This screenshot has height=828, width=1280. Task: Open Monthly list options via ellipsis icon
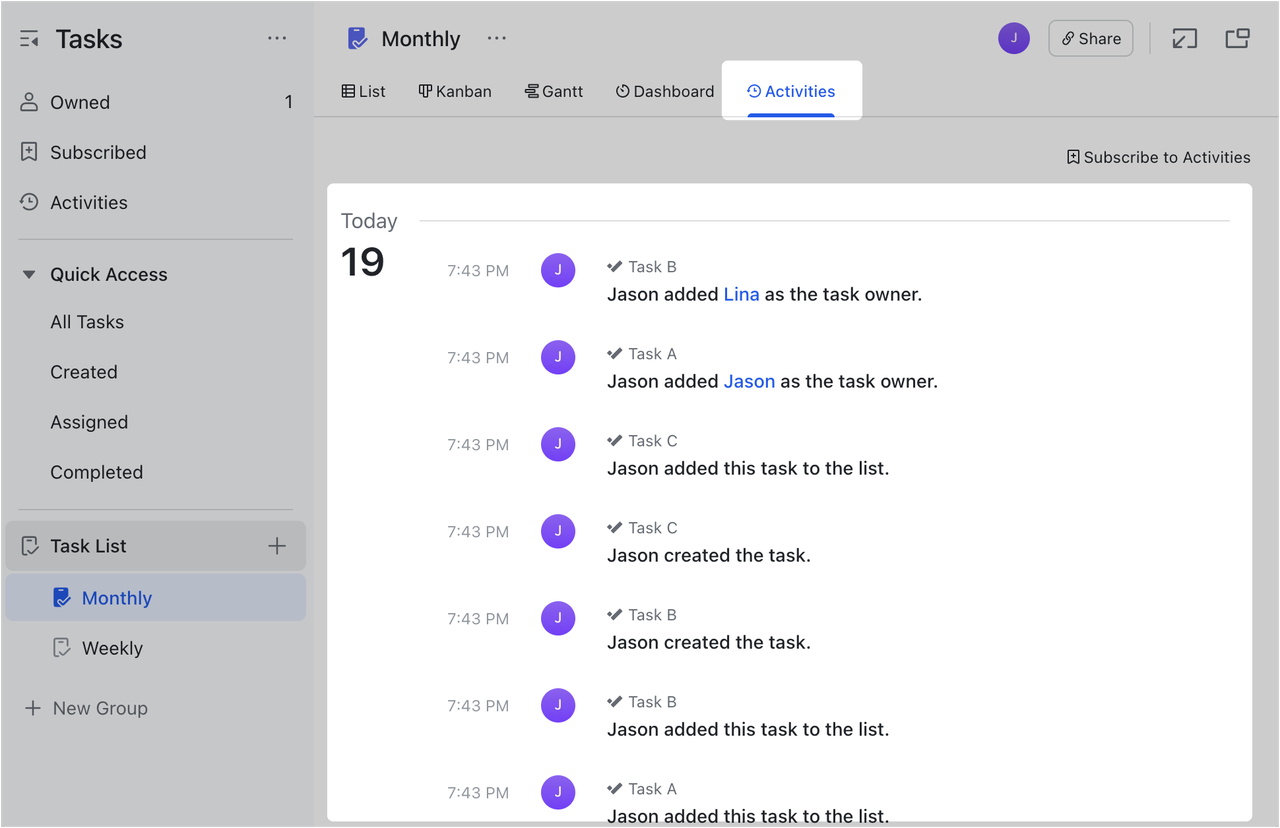tap(497, 38)
